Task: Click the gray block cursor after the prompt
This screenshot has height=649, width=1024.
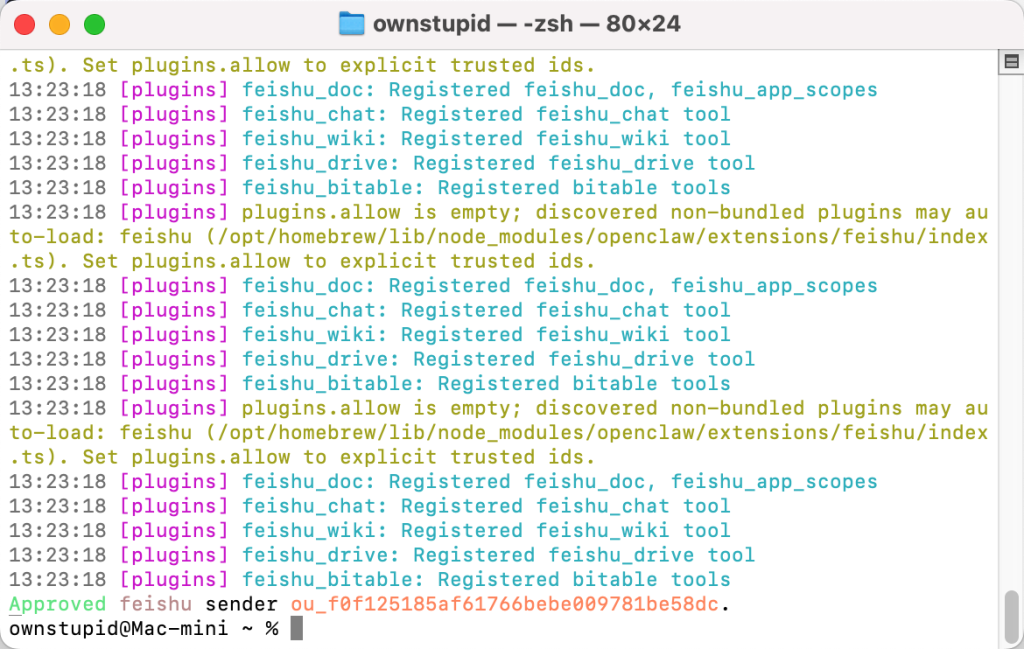Action: coord(297,629)
